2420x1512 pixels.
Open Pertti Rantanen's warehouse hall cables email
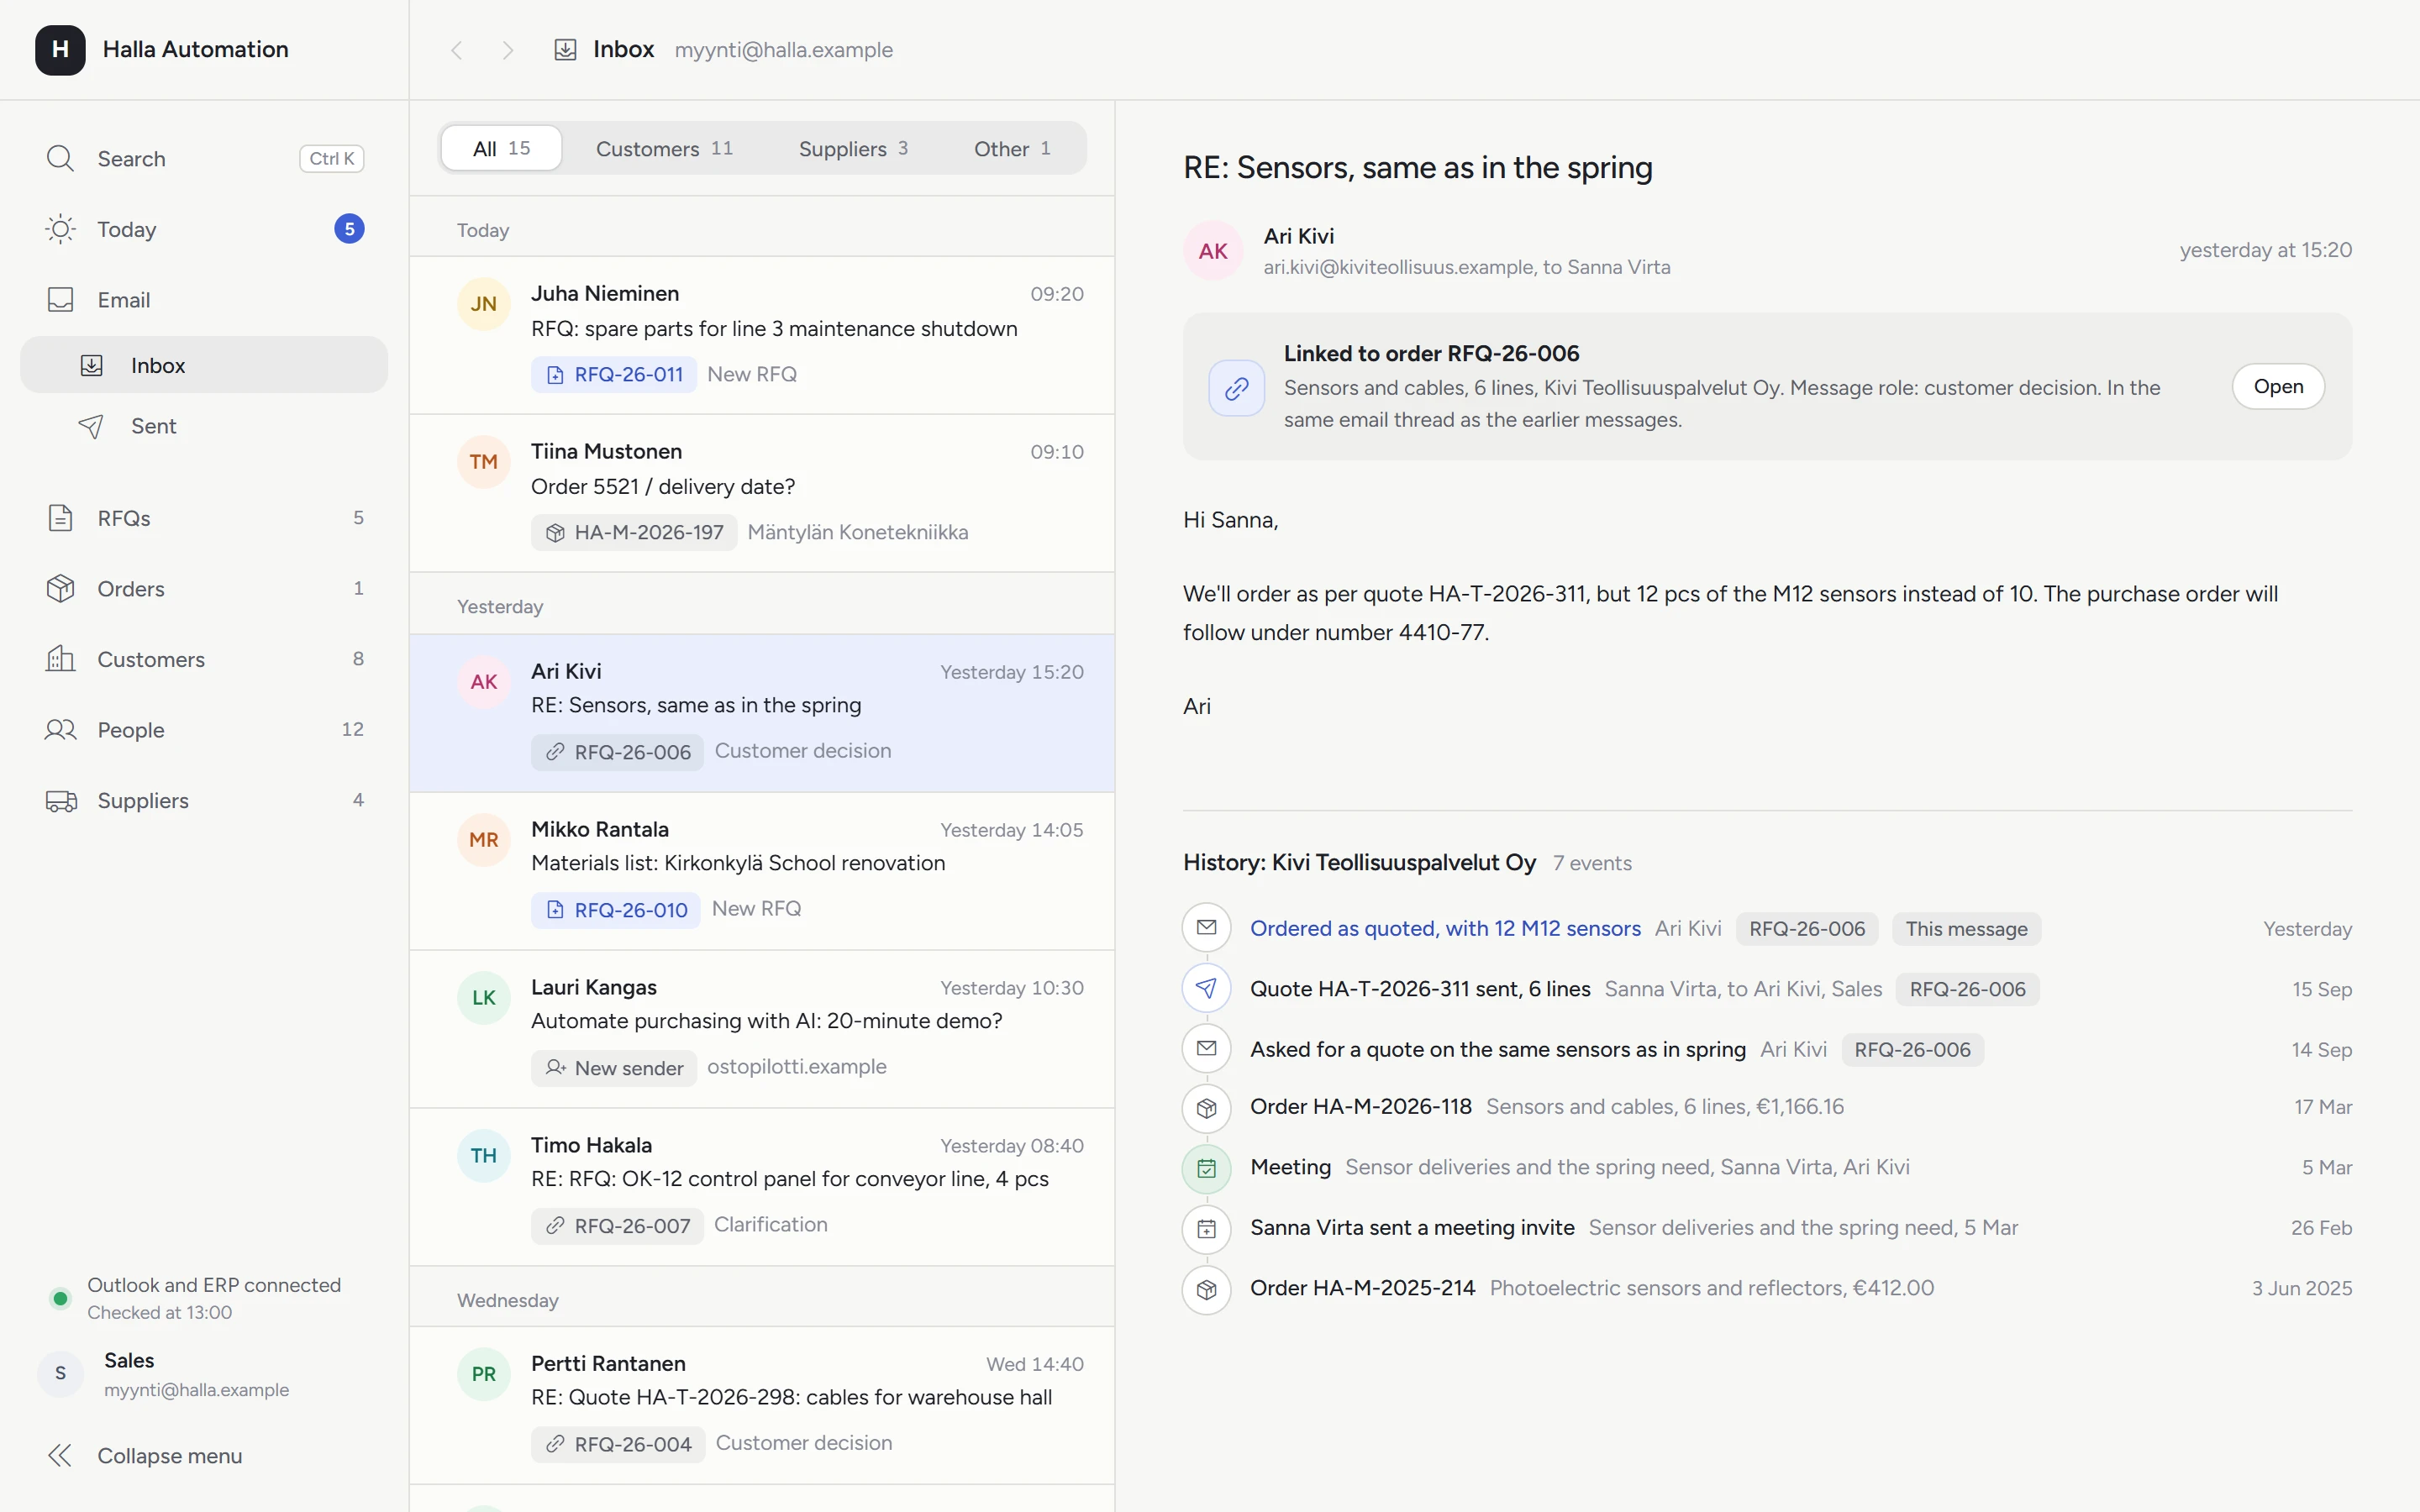(762, 1405)
